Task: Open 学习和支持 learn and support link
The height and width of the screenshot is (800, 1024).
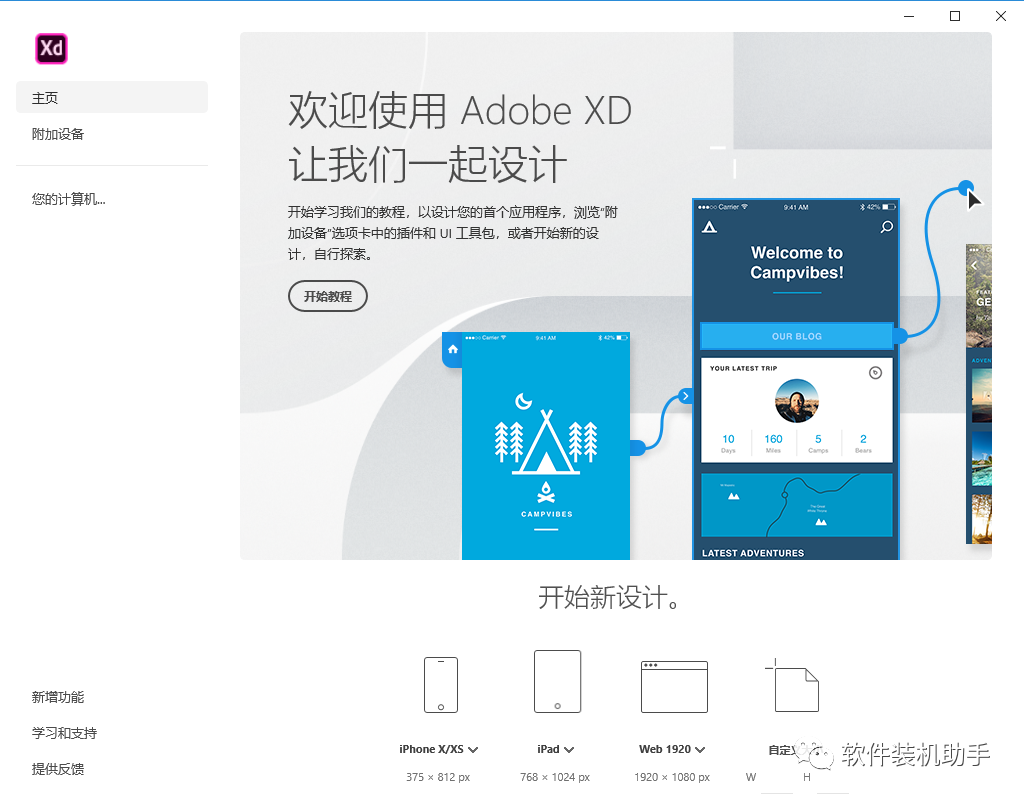Action: 64,733
